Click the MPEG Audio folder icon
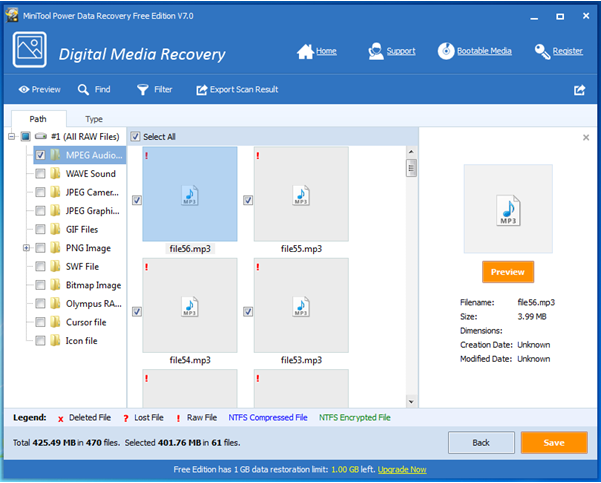Screen dimensions: 601x483 [x=55, y=155]
